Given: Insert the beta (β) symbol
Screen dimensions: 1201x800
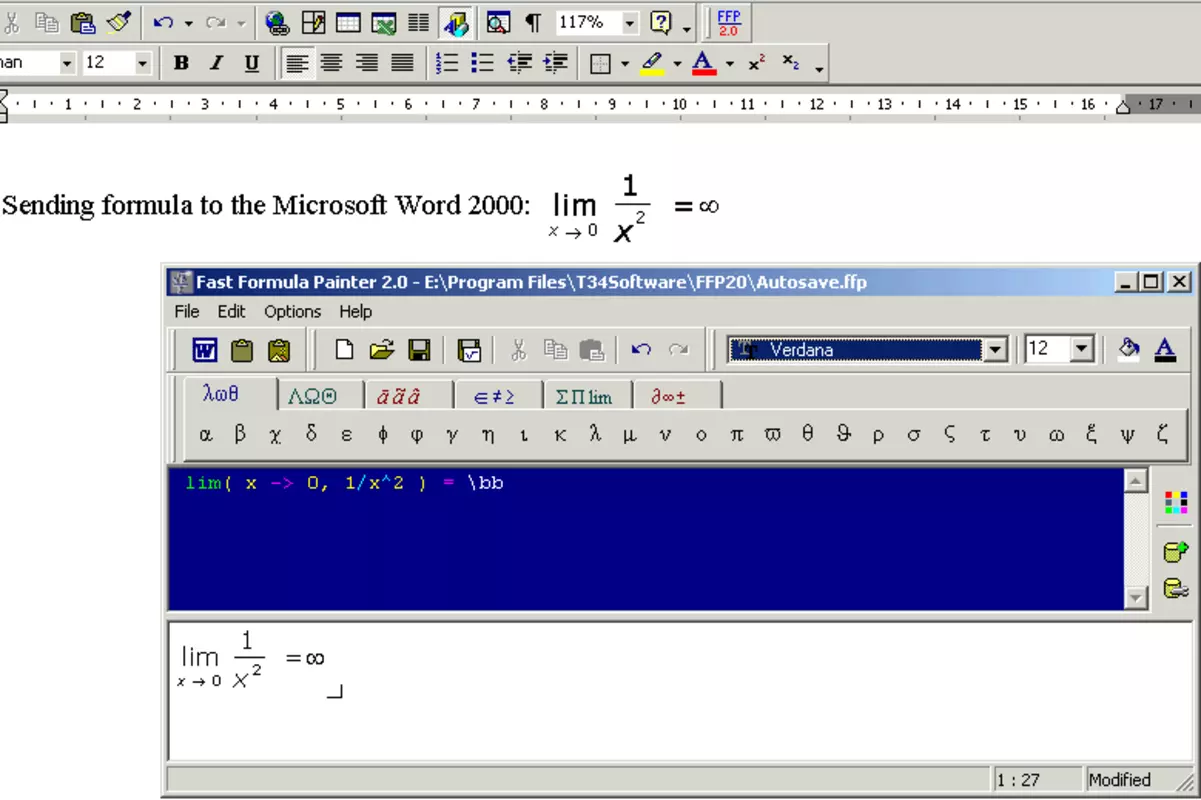Looking at the screenshot, I should [240, 435].
